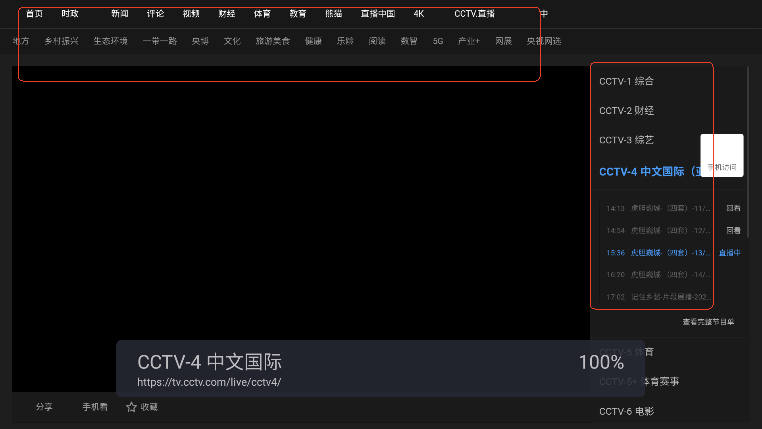Open the 首页 home link
The image size is (762, 429).
coord(34,14)
